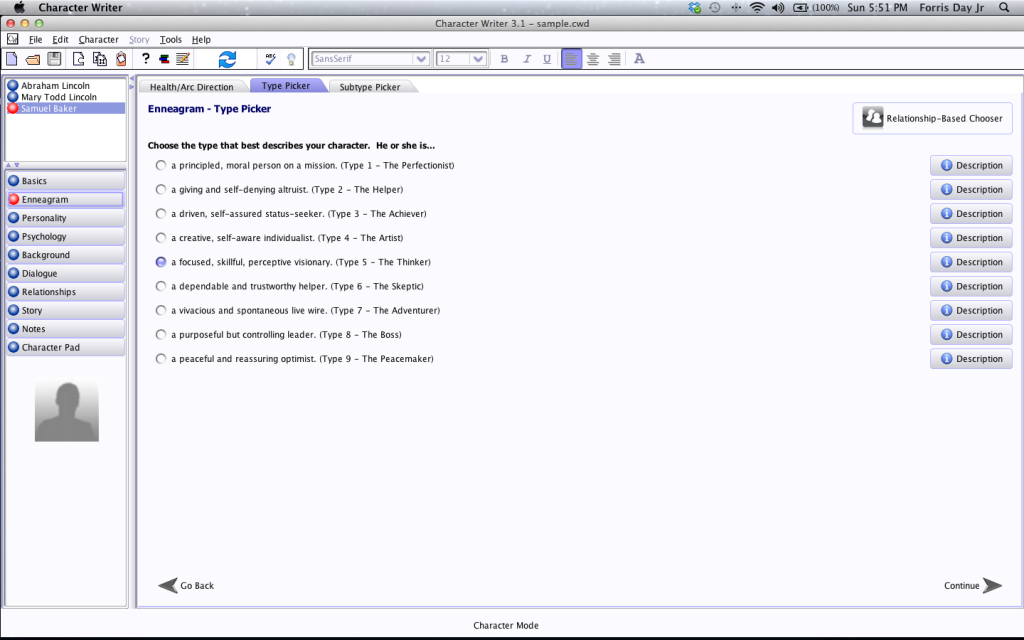This screenshot has width=1024, height=640.
Task: Open the Background section
Action: click(x=65, y=255)
